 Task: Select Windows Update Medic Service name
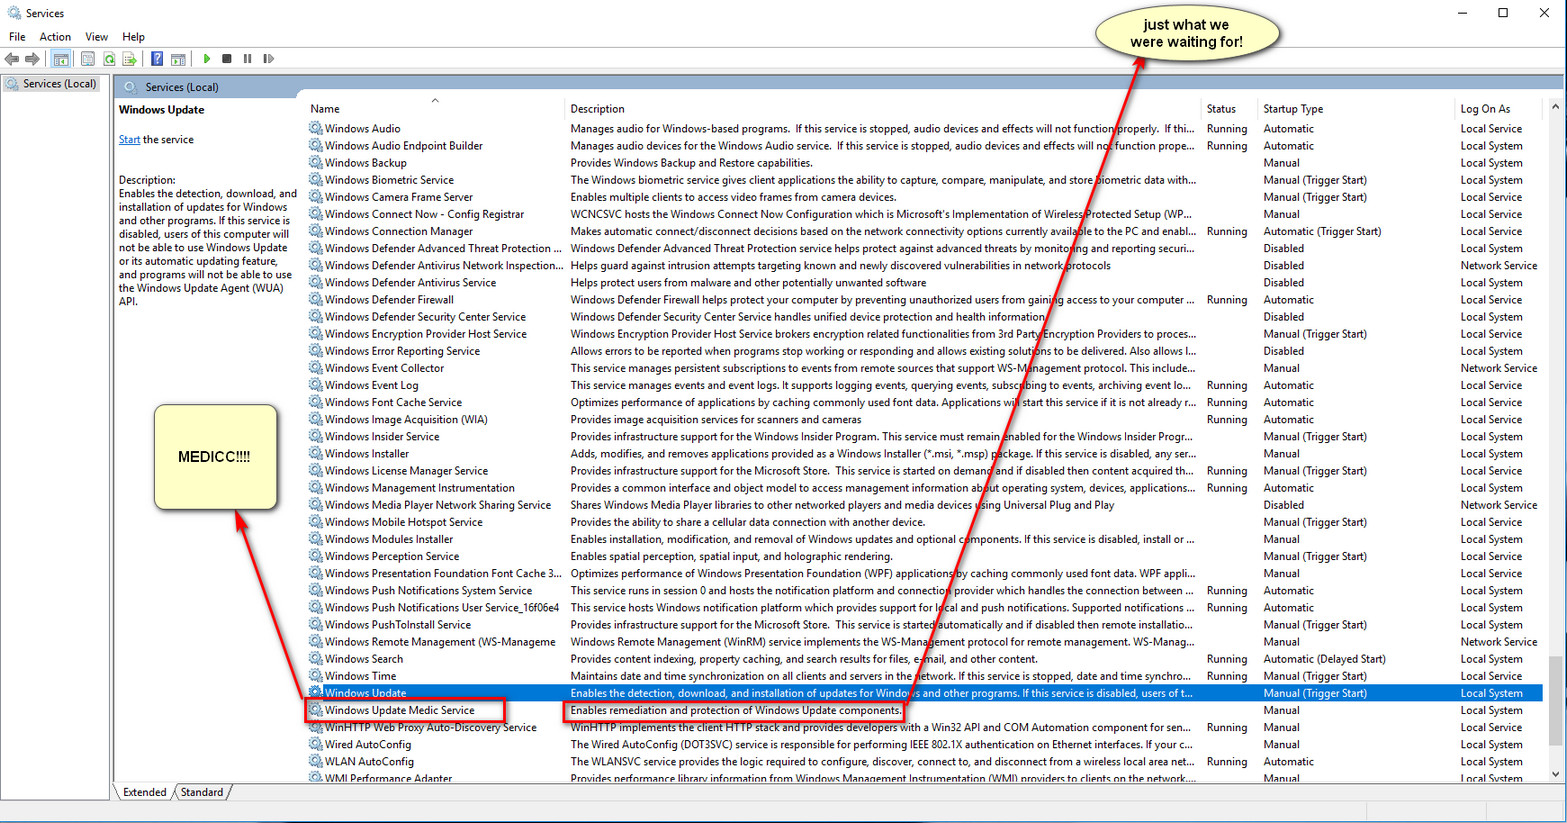click(x=399, y=710)
